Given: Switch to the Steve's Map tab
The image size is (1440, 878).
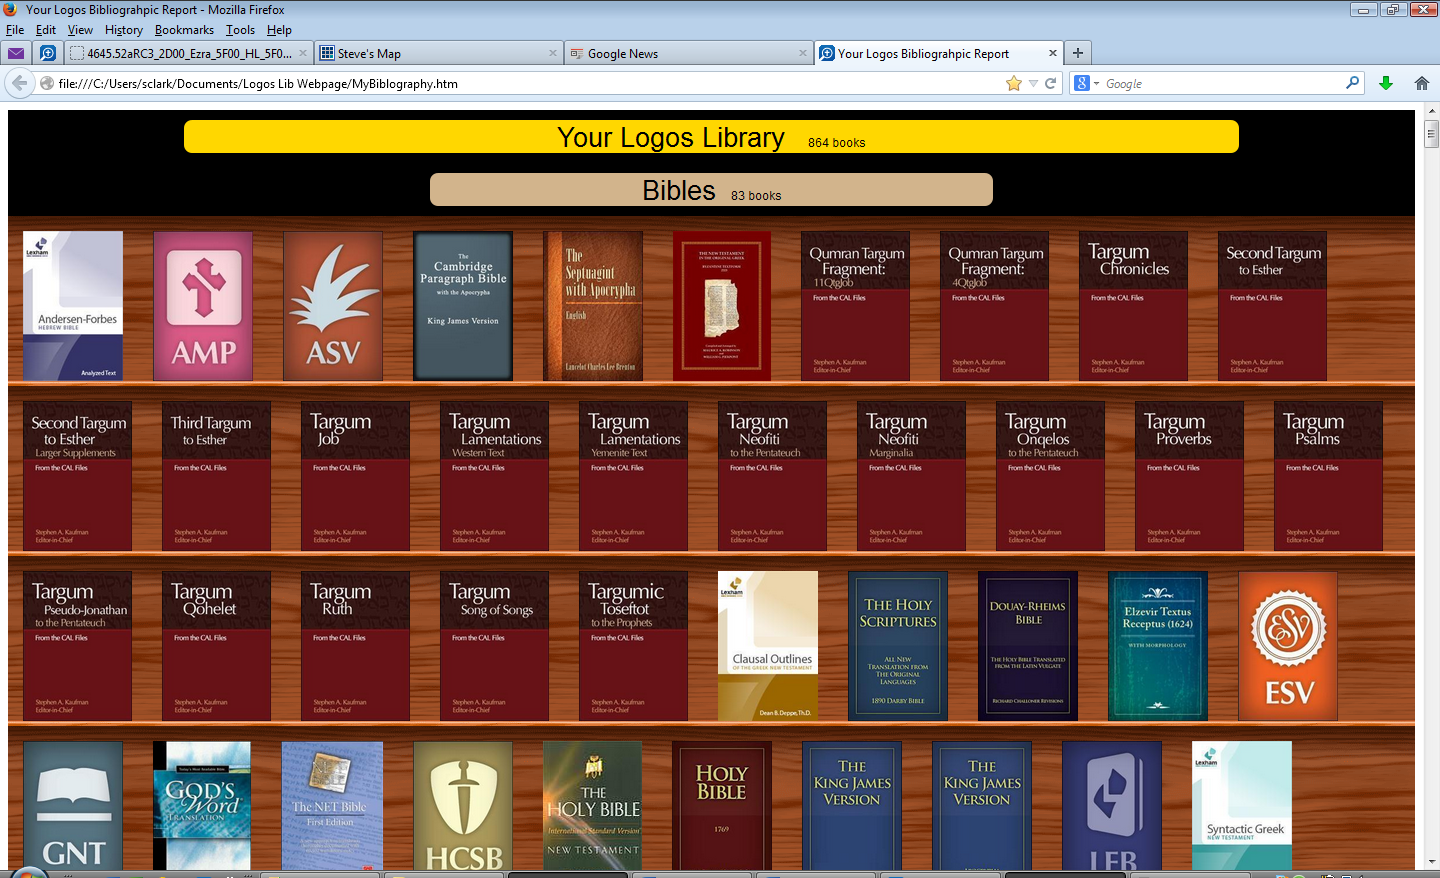Looking at the screenshot, I should tap(439, 53).
